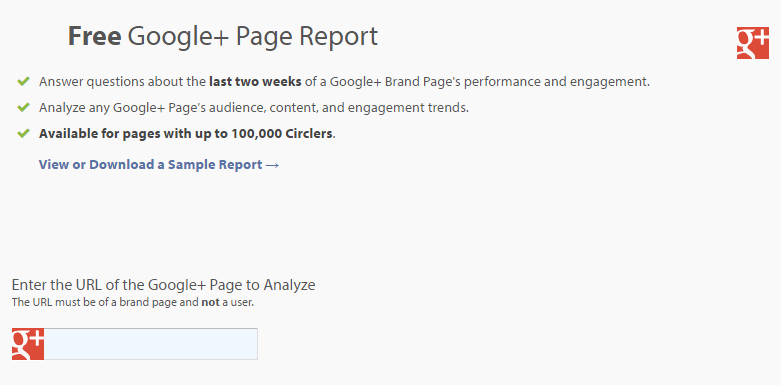781x385 pixels.
Task: Click the arrow after 'Sample Report'
Action: click(272, 165)
